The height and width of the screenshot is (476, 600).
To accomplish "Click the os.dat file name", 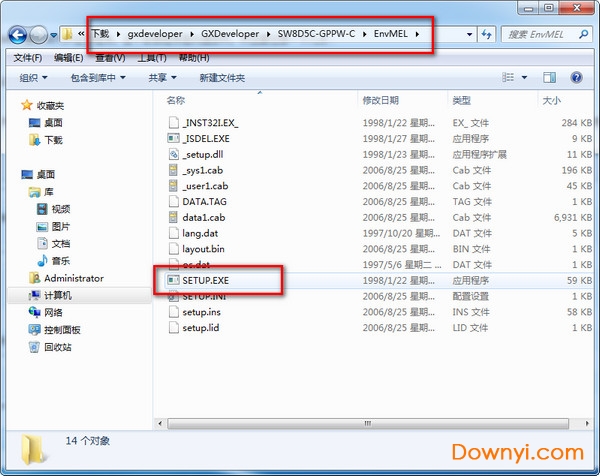I will [196, 264].
